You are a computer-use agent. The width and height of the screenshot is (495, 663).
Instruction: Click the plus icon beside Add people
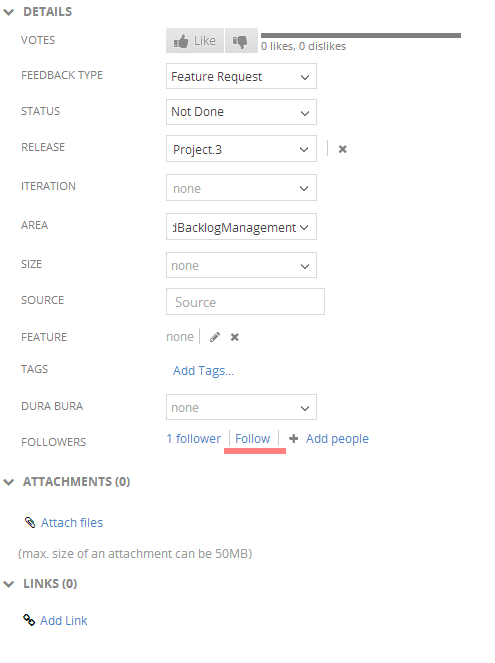[x=293, y=438]
